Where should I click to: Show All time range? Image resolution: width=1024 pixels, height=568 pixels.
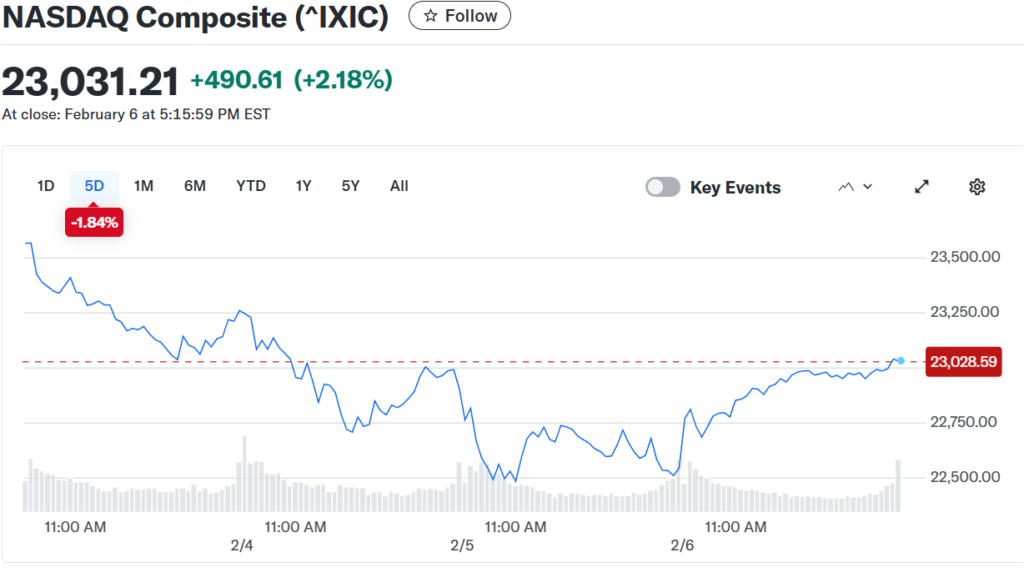(x=399, y=186)
